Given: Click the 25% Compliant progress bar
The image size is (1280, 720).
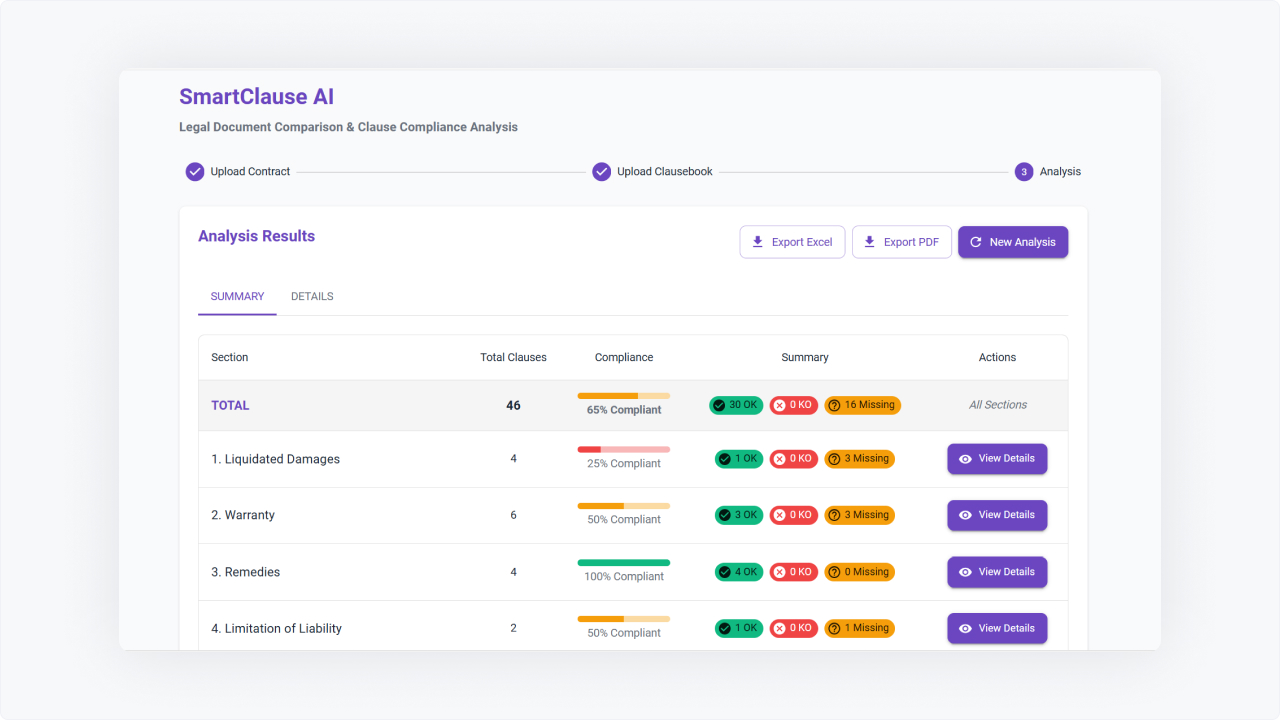Looking at the screenshot, I should click(x=623, y=449).
